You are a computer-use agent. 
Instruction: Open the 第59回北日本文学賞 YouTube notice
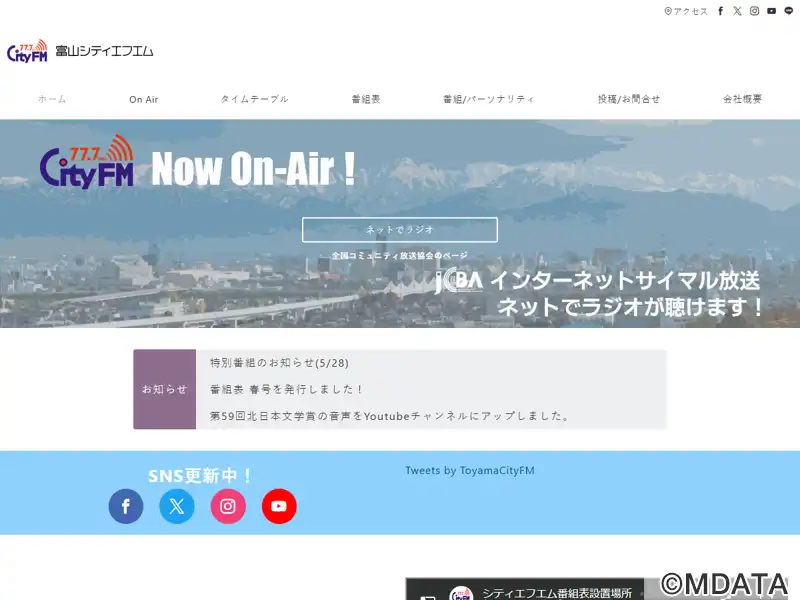point(390,416)
